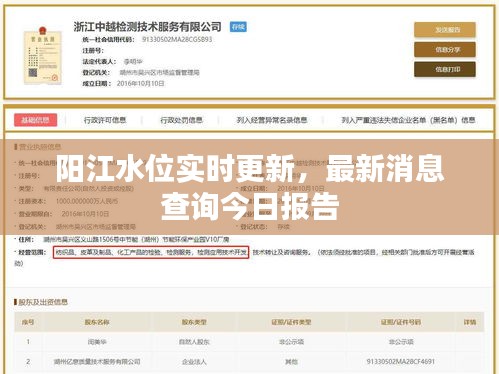Click company name 浙江中越检测技术服务有限公司

[147, 27]
